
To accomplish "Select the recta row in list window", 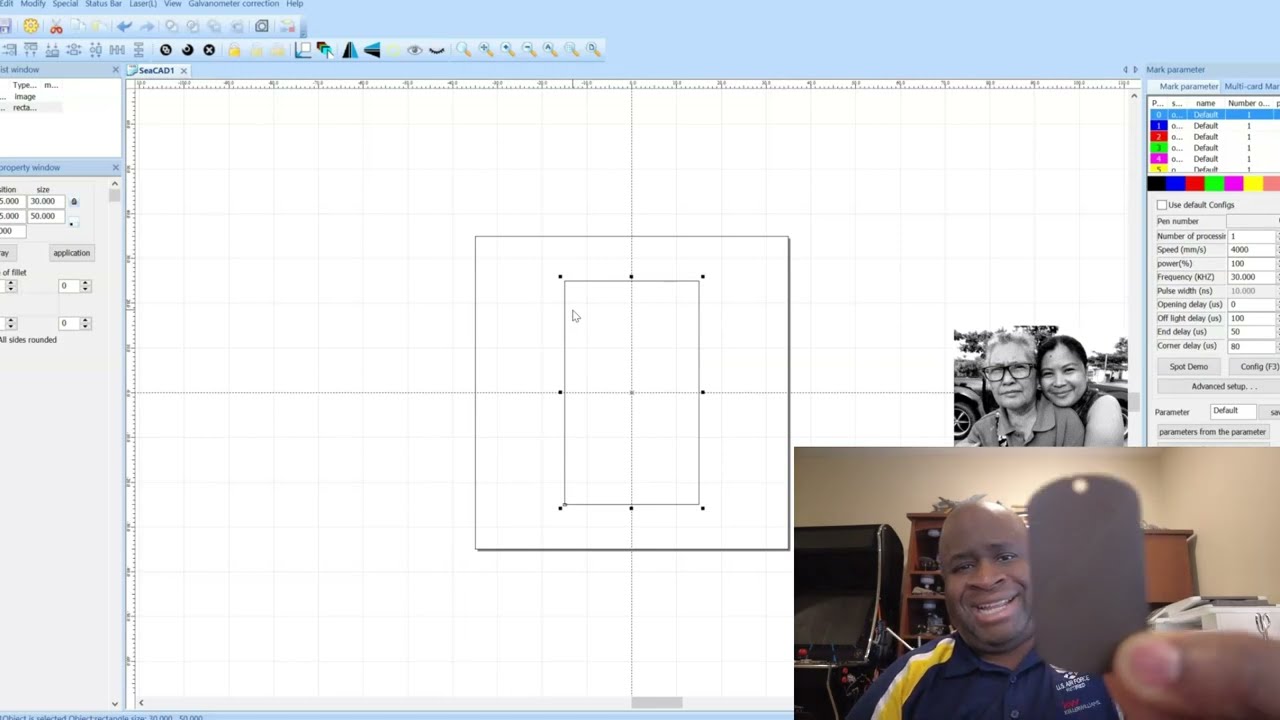I will [30, 108].
